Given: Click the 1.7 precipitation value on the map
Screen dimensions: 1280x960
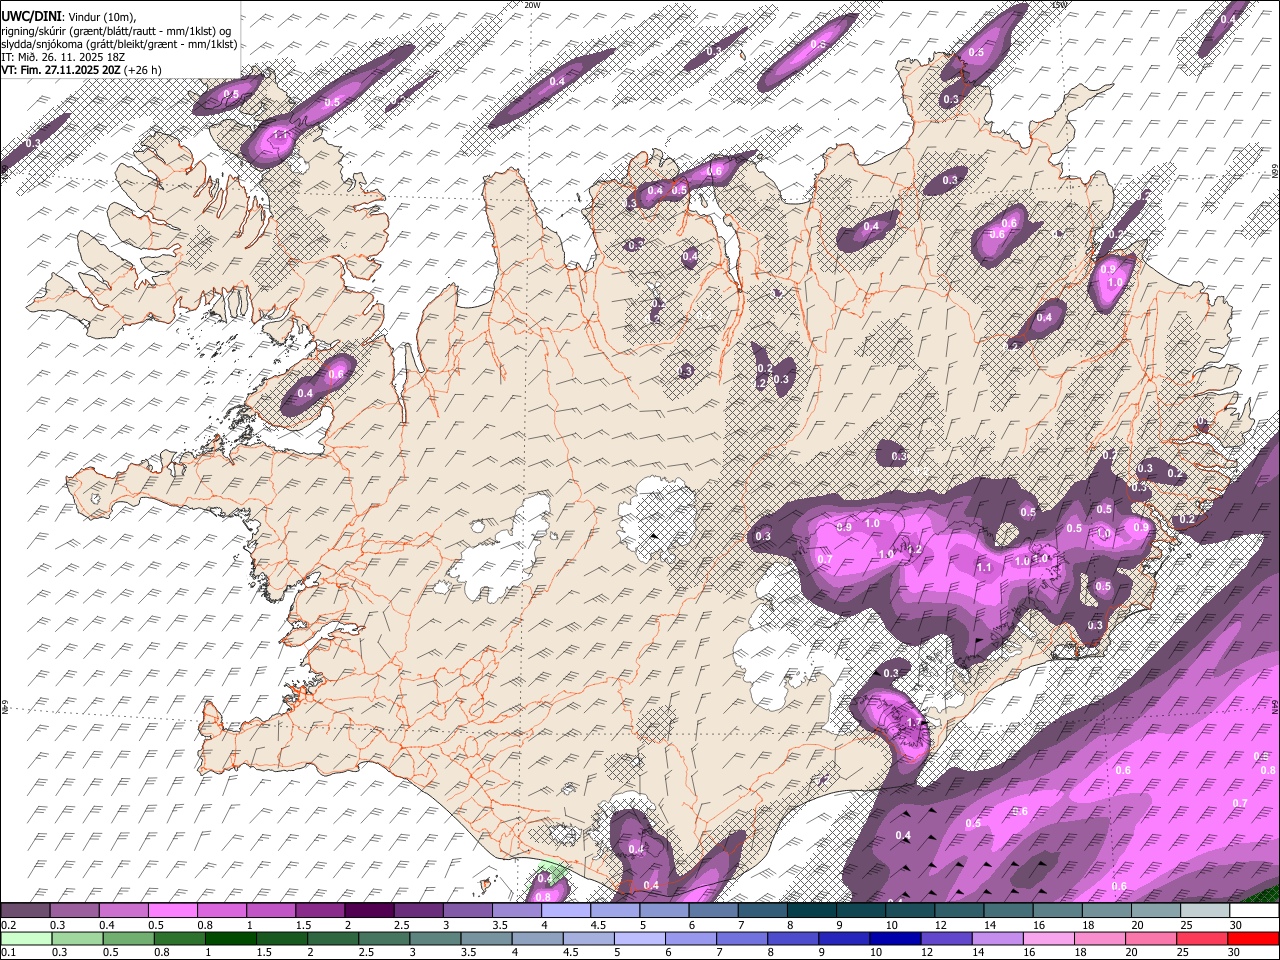Looking at the screenshot, I should [914, 722].
